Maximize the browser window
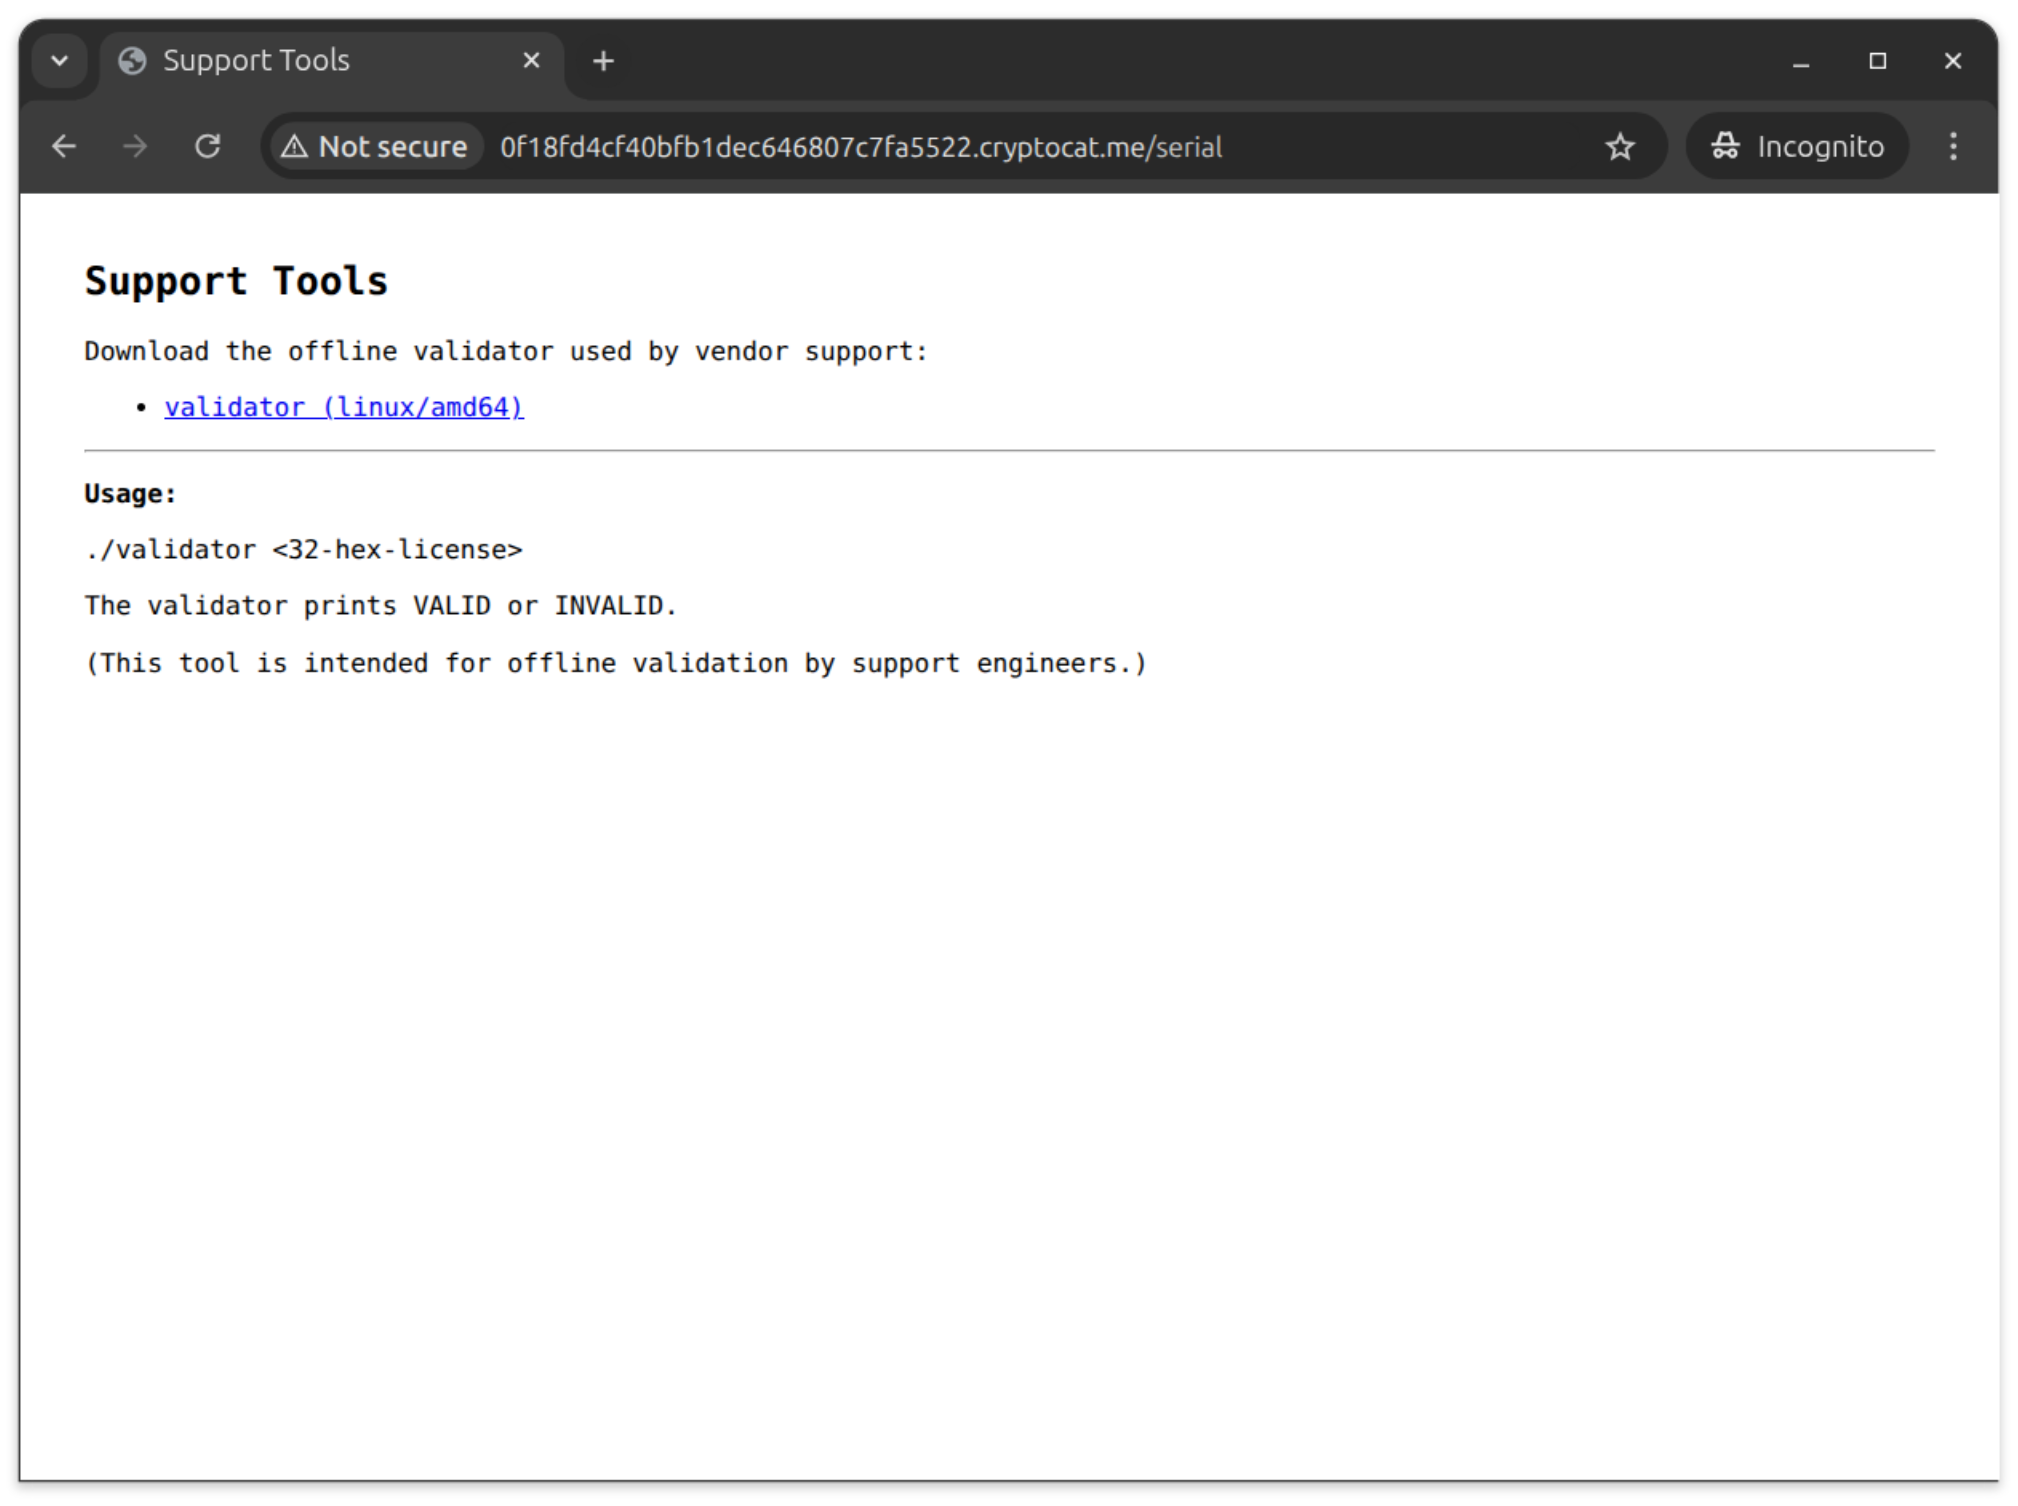 (1877, 61)
